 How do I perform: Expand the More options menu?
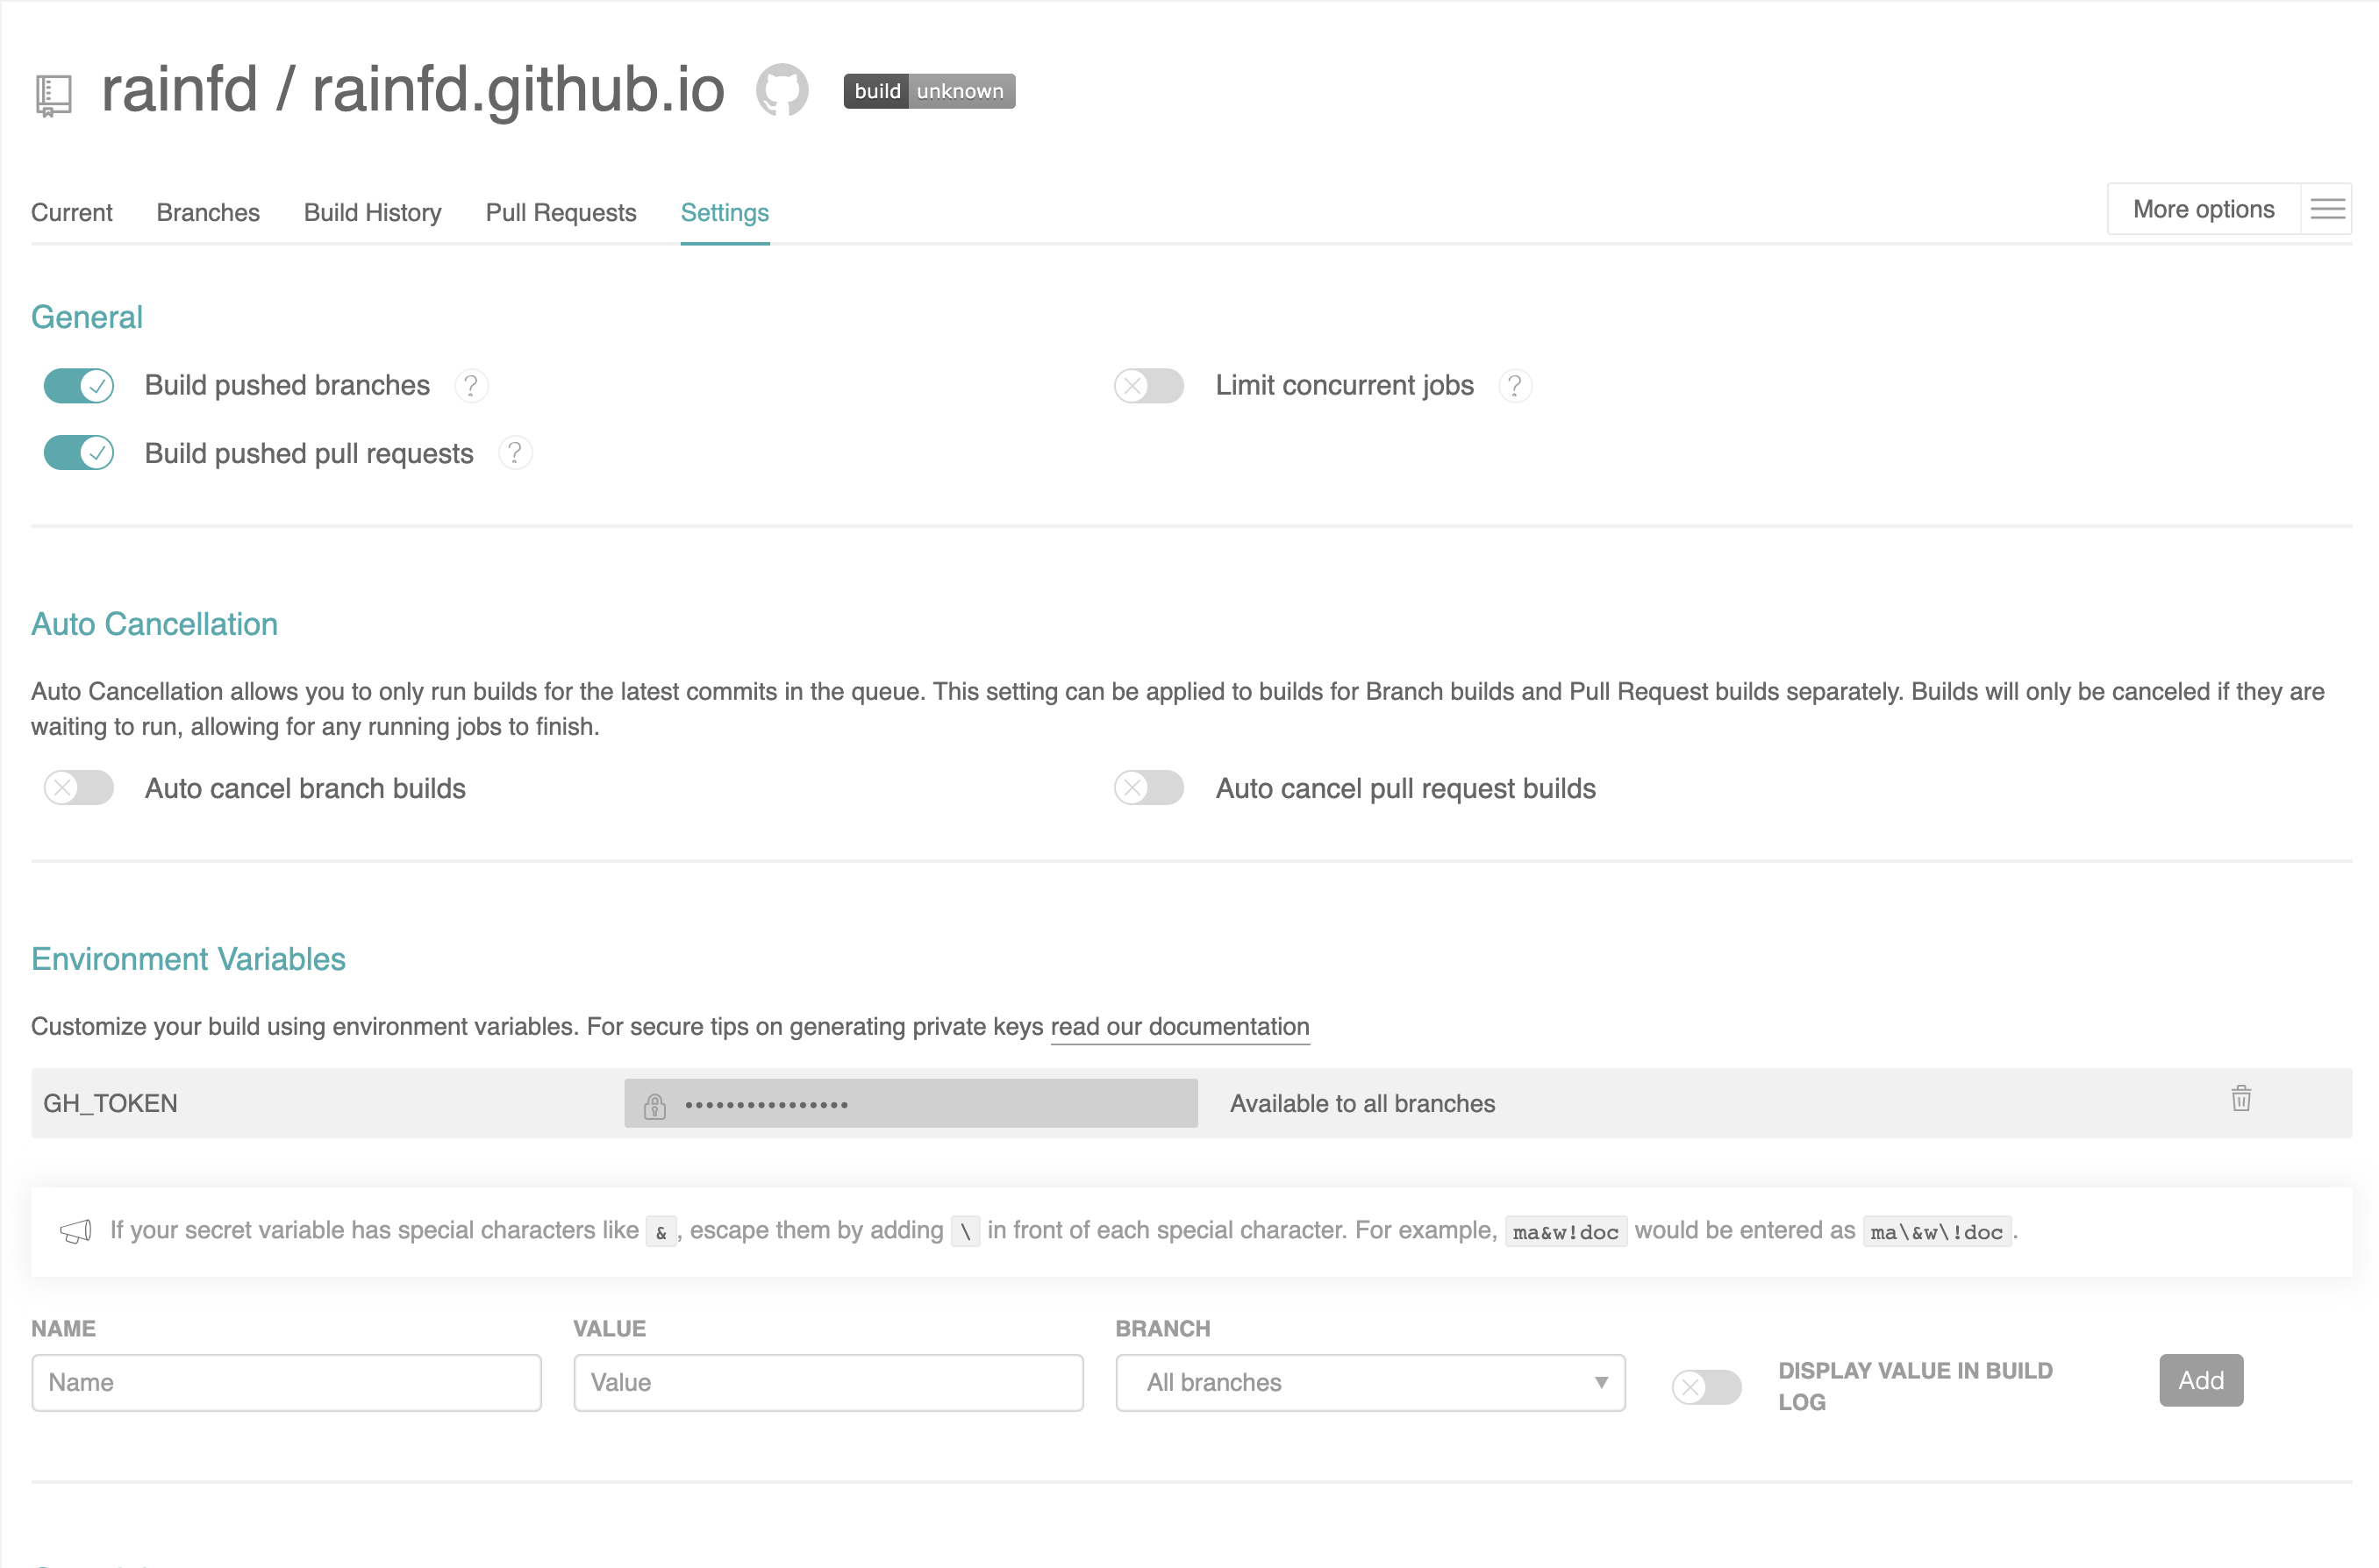2203,209
